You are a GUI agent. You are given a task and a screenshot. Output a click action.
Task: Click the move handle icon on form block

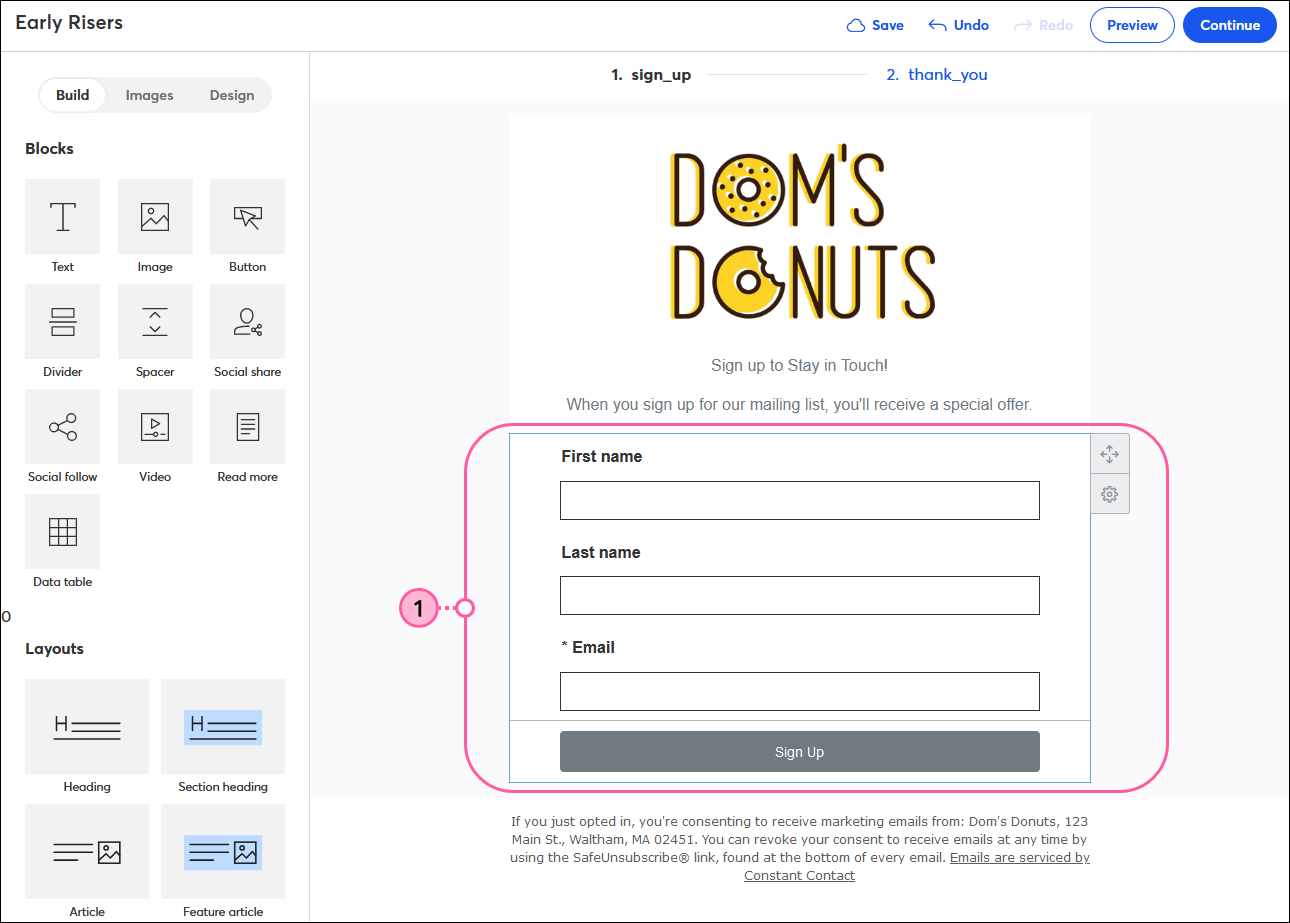tap(1109, 454)
